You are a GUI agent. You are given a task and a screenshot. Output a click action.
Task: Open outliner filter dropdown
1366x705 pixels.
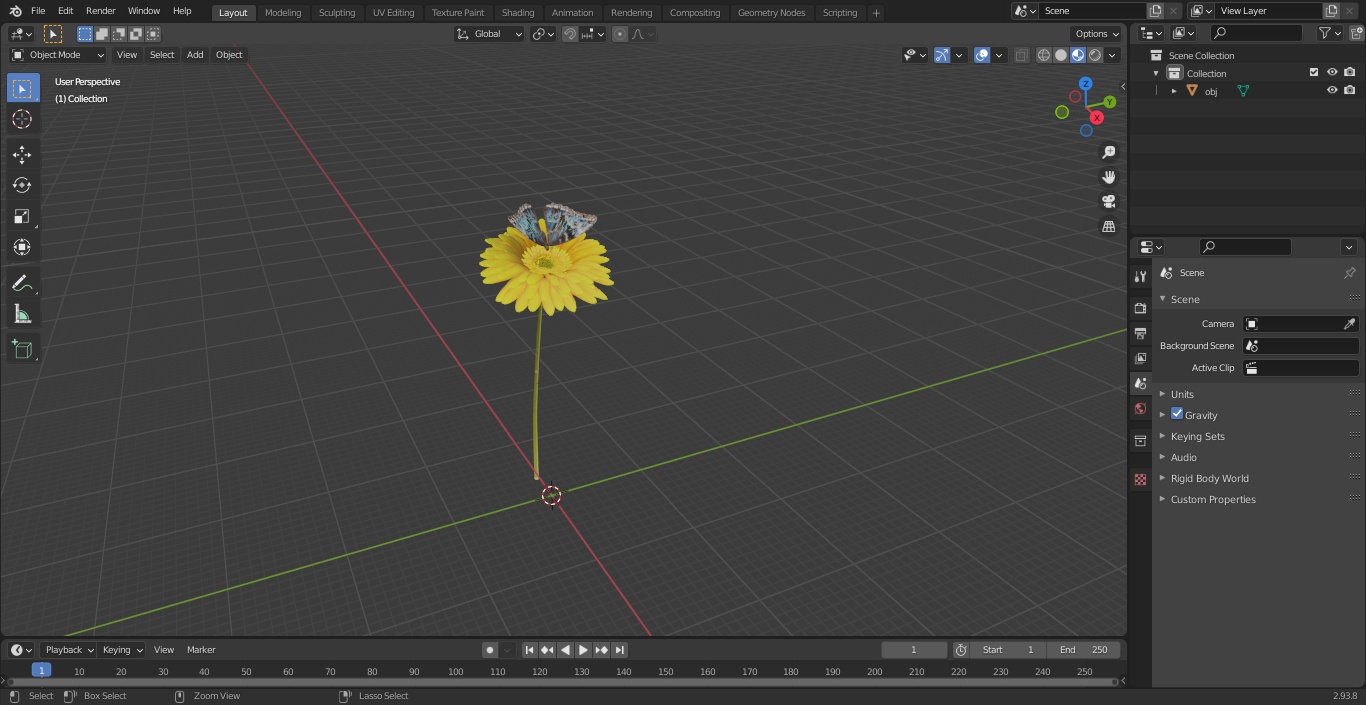click(1330, 33)
